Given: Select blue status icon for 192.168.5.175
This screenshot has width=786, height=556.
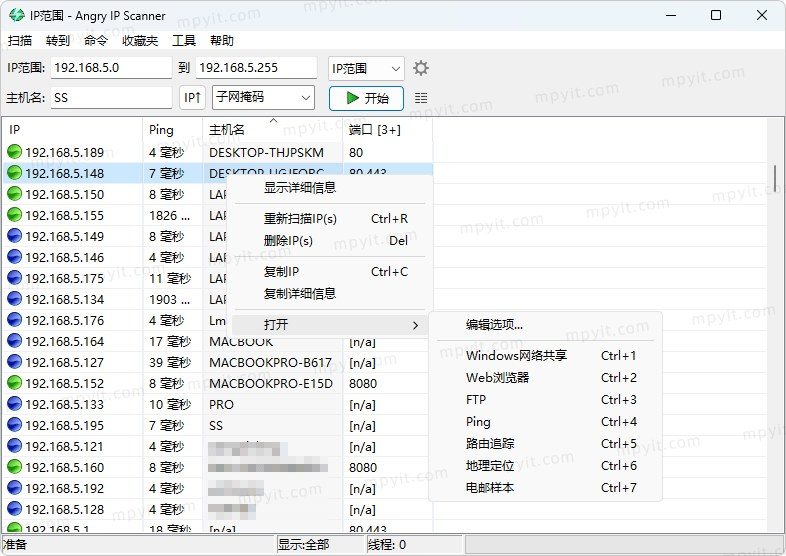Looking at the screenshot, I should click(x=15, y=278).
